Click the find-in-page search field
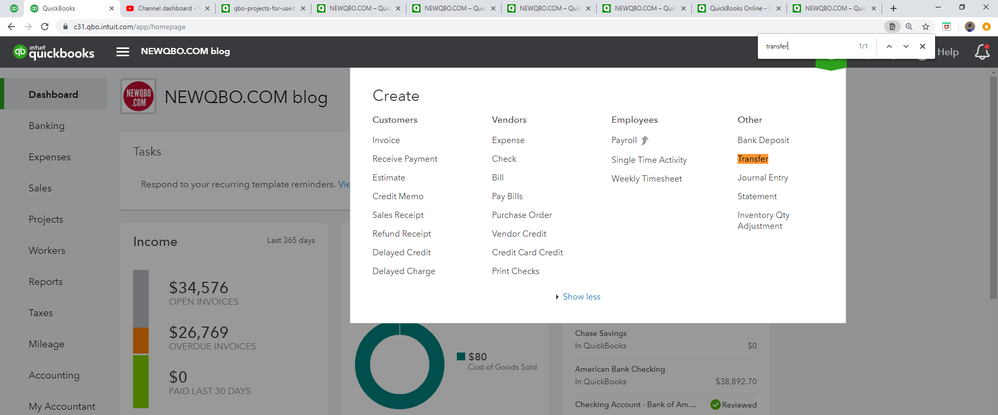Screen dimensions: 998x415 tap(806, 47)
